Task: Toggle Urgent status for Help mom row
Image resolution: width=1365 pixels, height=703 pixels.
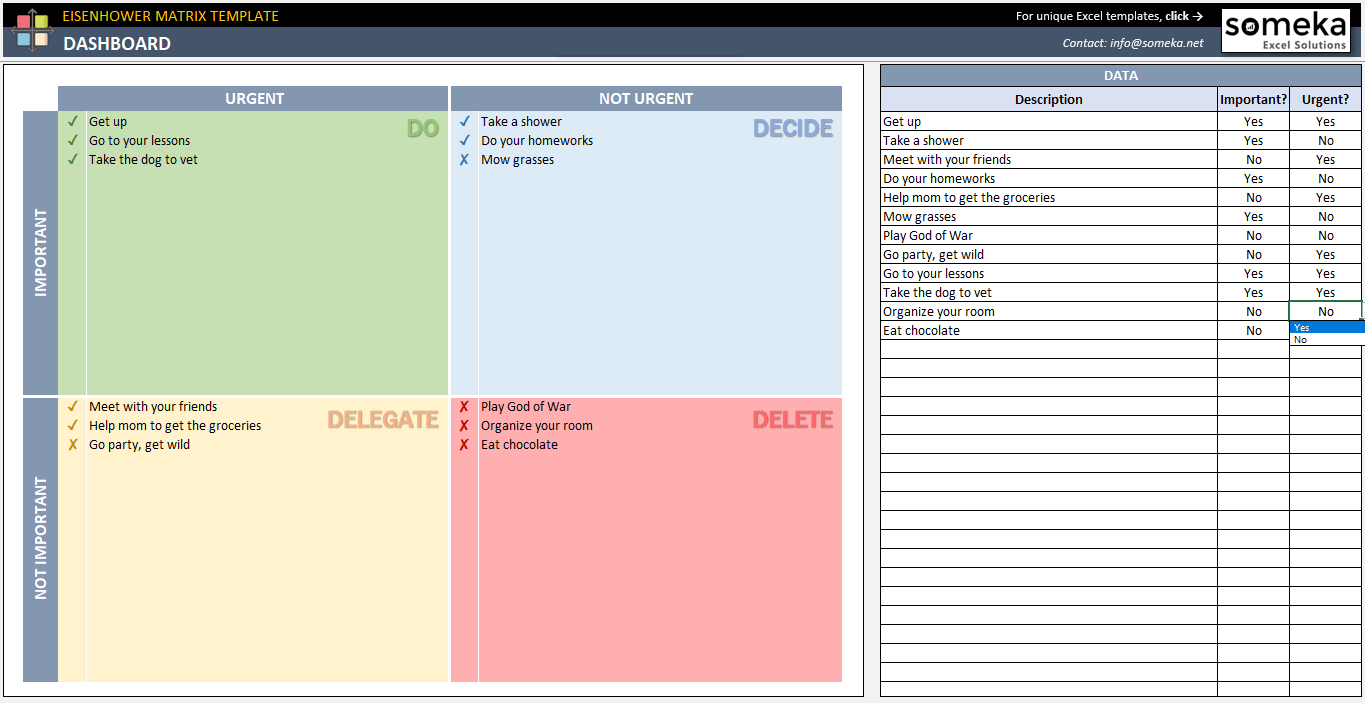Action: point(1325,197)
